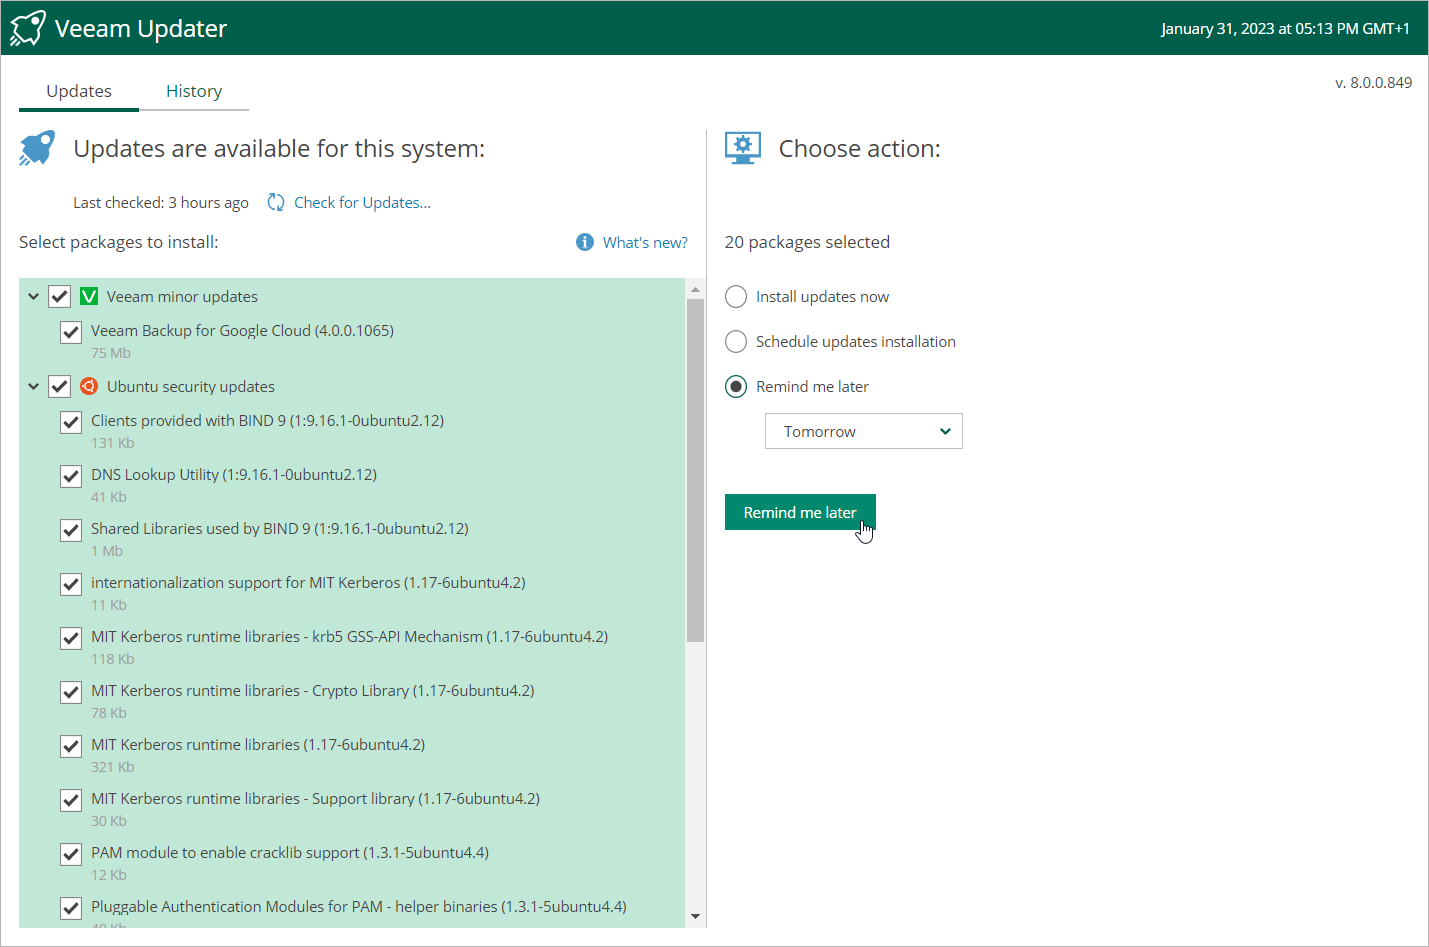Click the info icon next to What's new
This screenshot has height=947, width=1429.
pyautogui.click(x=585, y=242)
